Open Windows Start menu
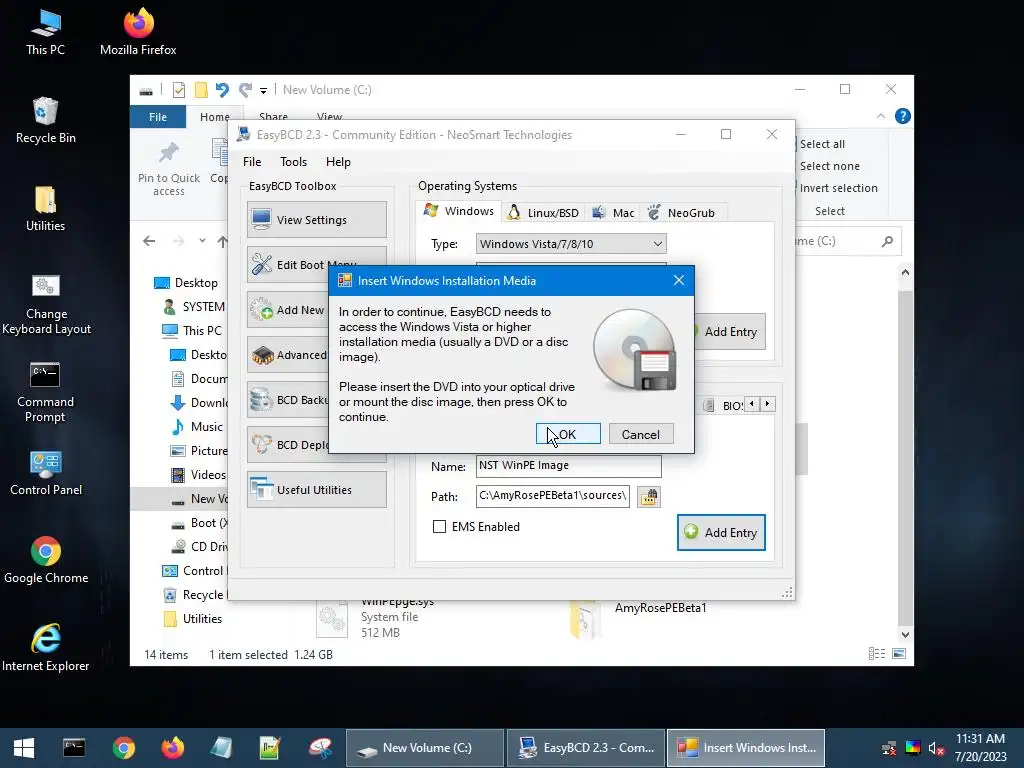The image size is (1024, 768). coord(24,748)
